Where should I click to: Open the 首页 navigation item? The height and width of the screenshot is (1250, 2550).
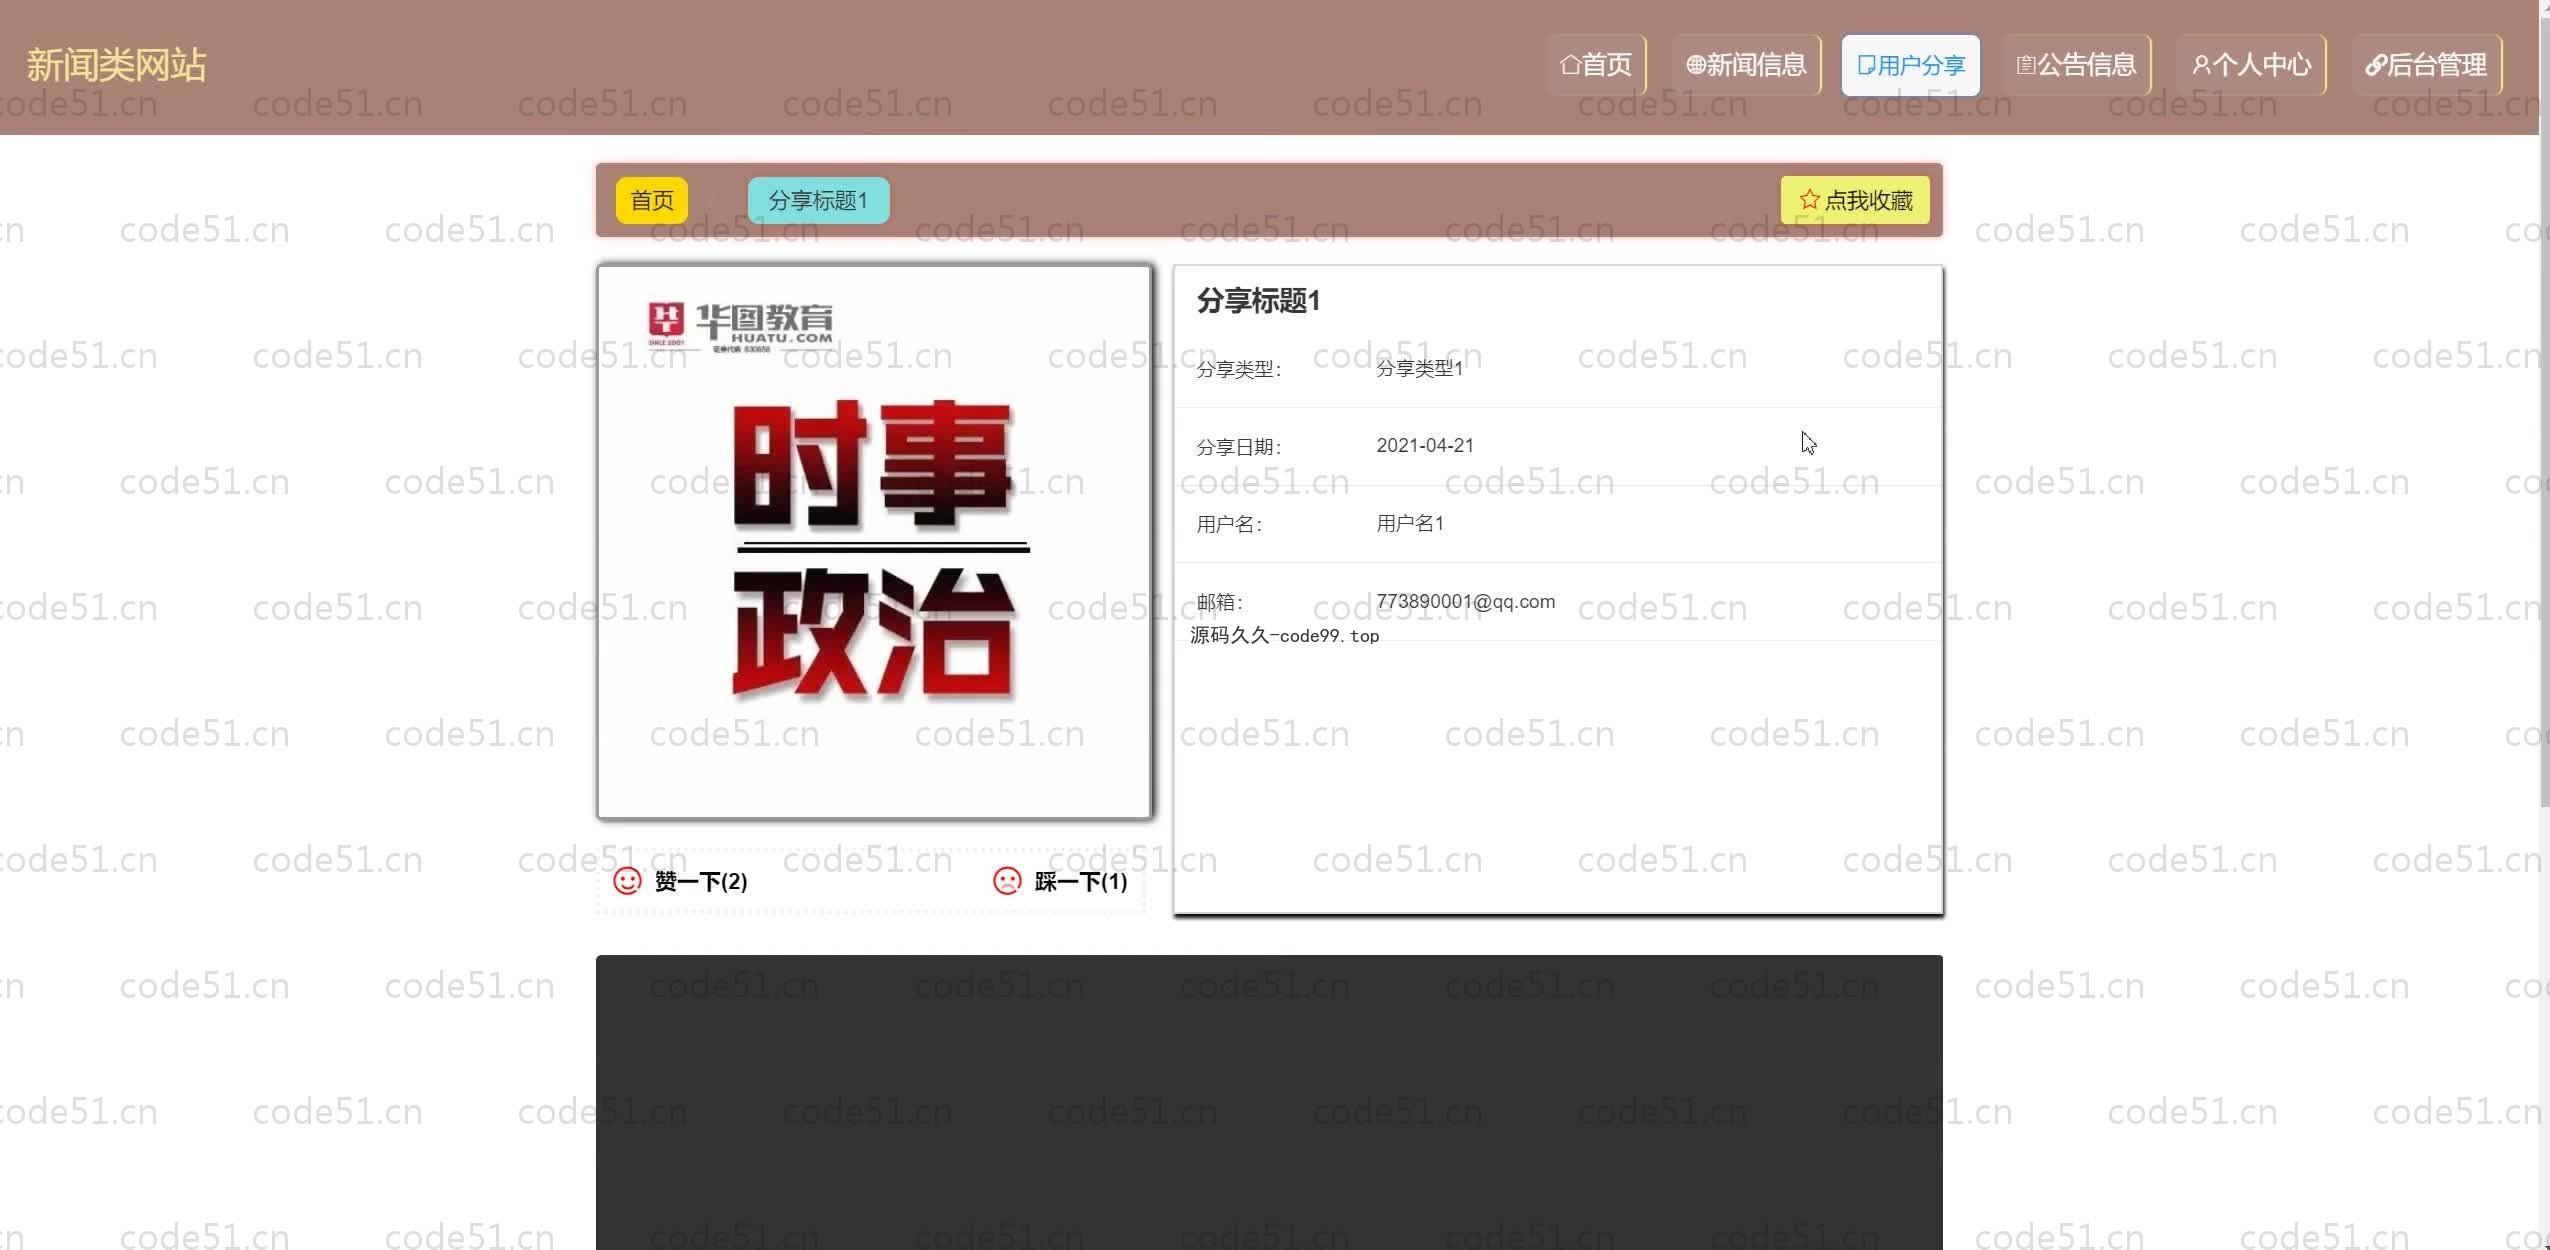tap(1596, 65)
